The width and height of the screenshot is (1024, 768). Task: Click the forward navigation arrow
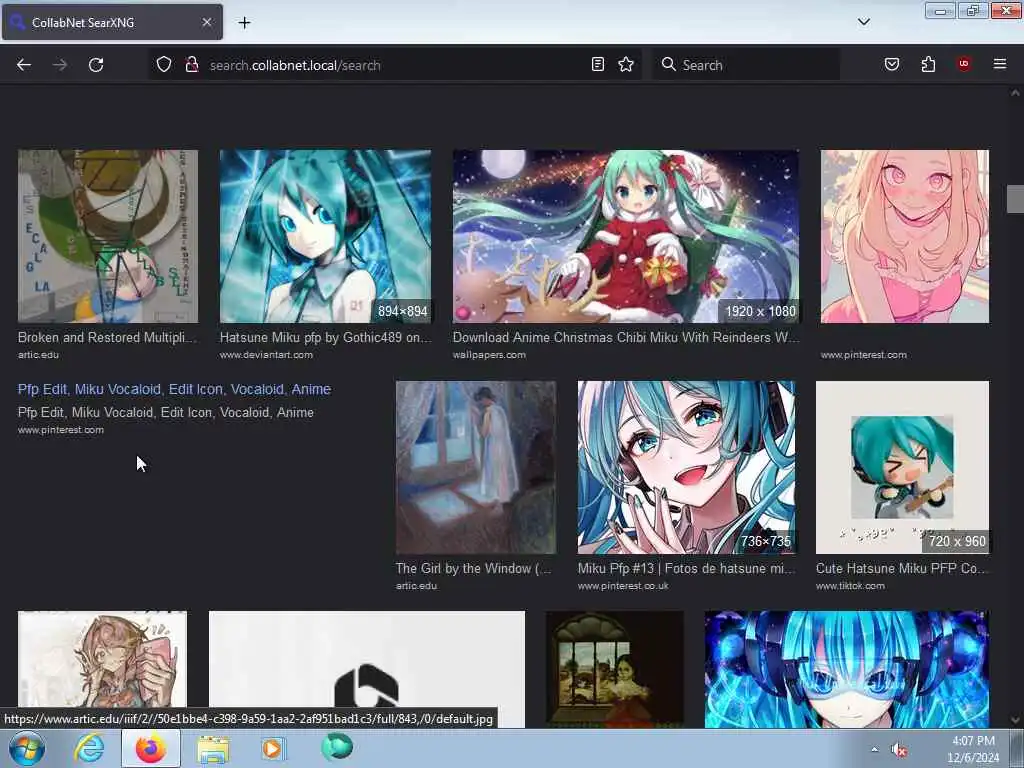[60, 65]
